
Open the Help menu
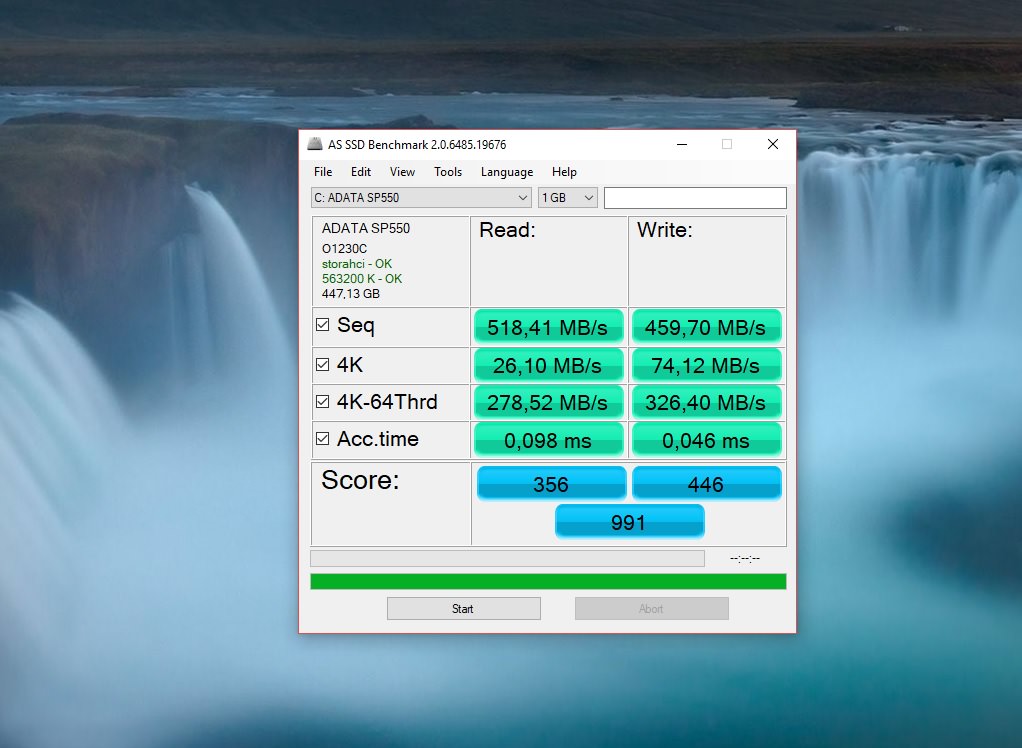point(564,172)
